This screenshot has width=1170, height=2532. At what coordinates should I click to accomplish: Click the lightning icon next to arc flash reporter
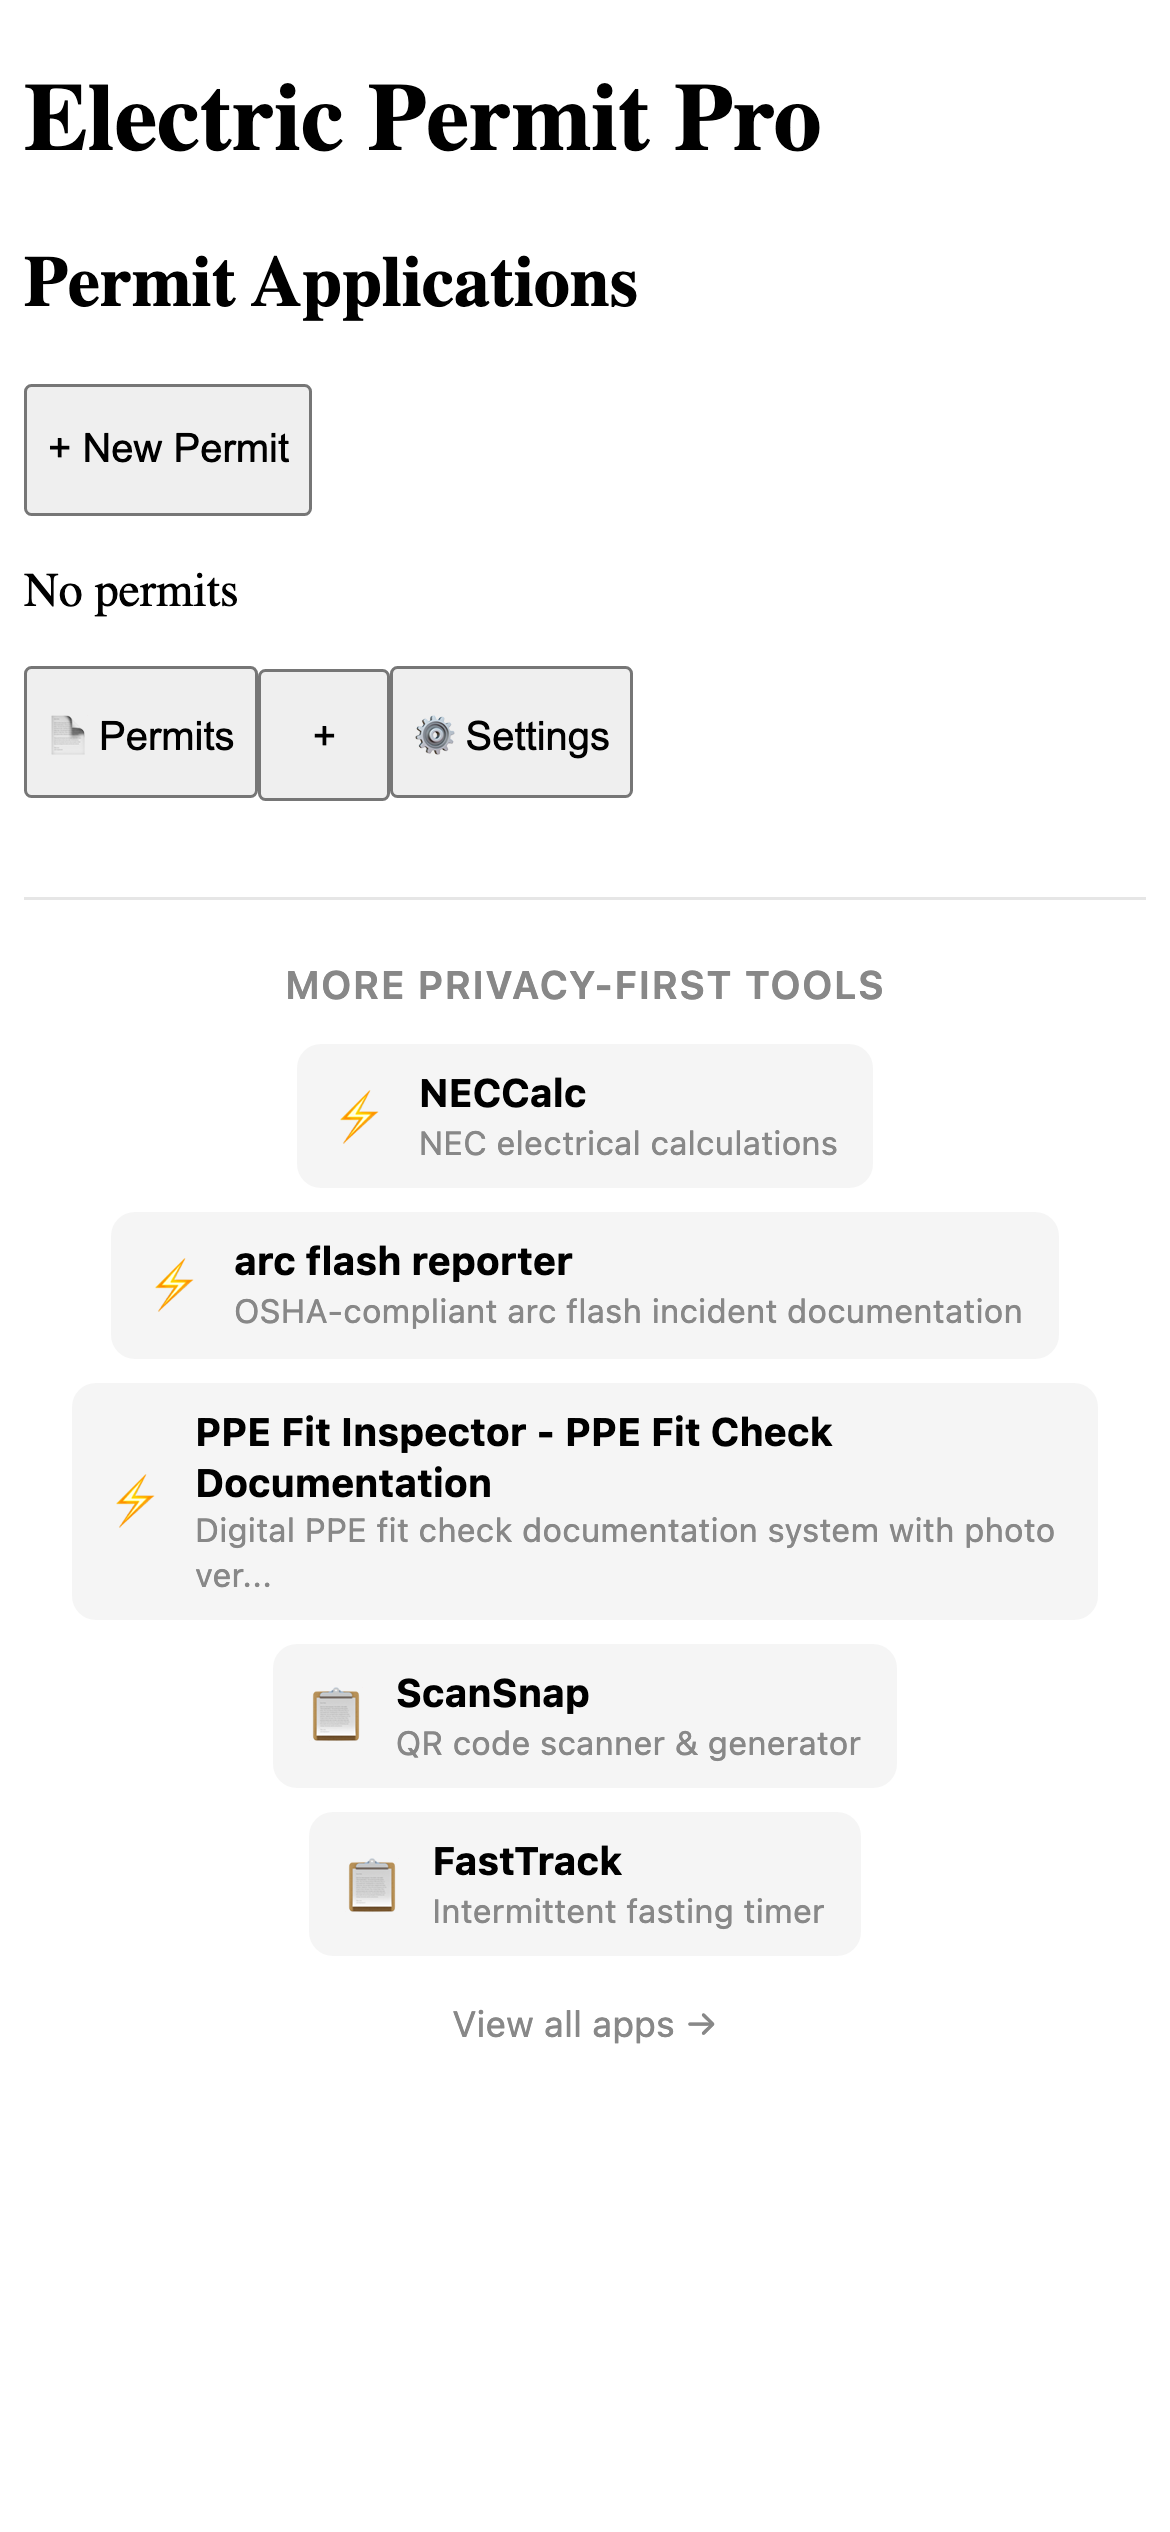174,1283
